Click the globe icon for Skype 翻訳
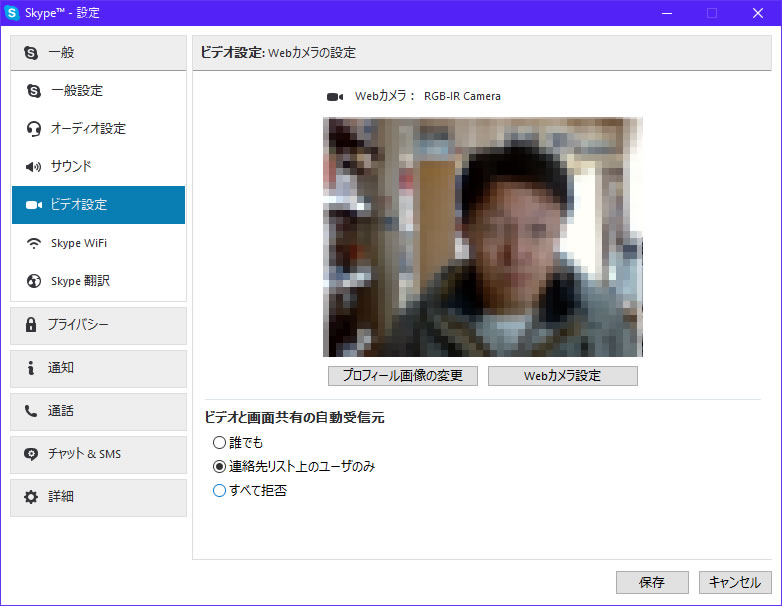Viewport: 782px width, 606px height. pyautogui.click(x=33, y=281)
